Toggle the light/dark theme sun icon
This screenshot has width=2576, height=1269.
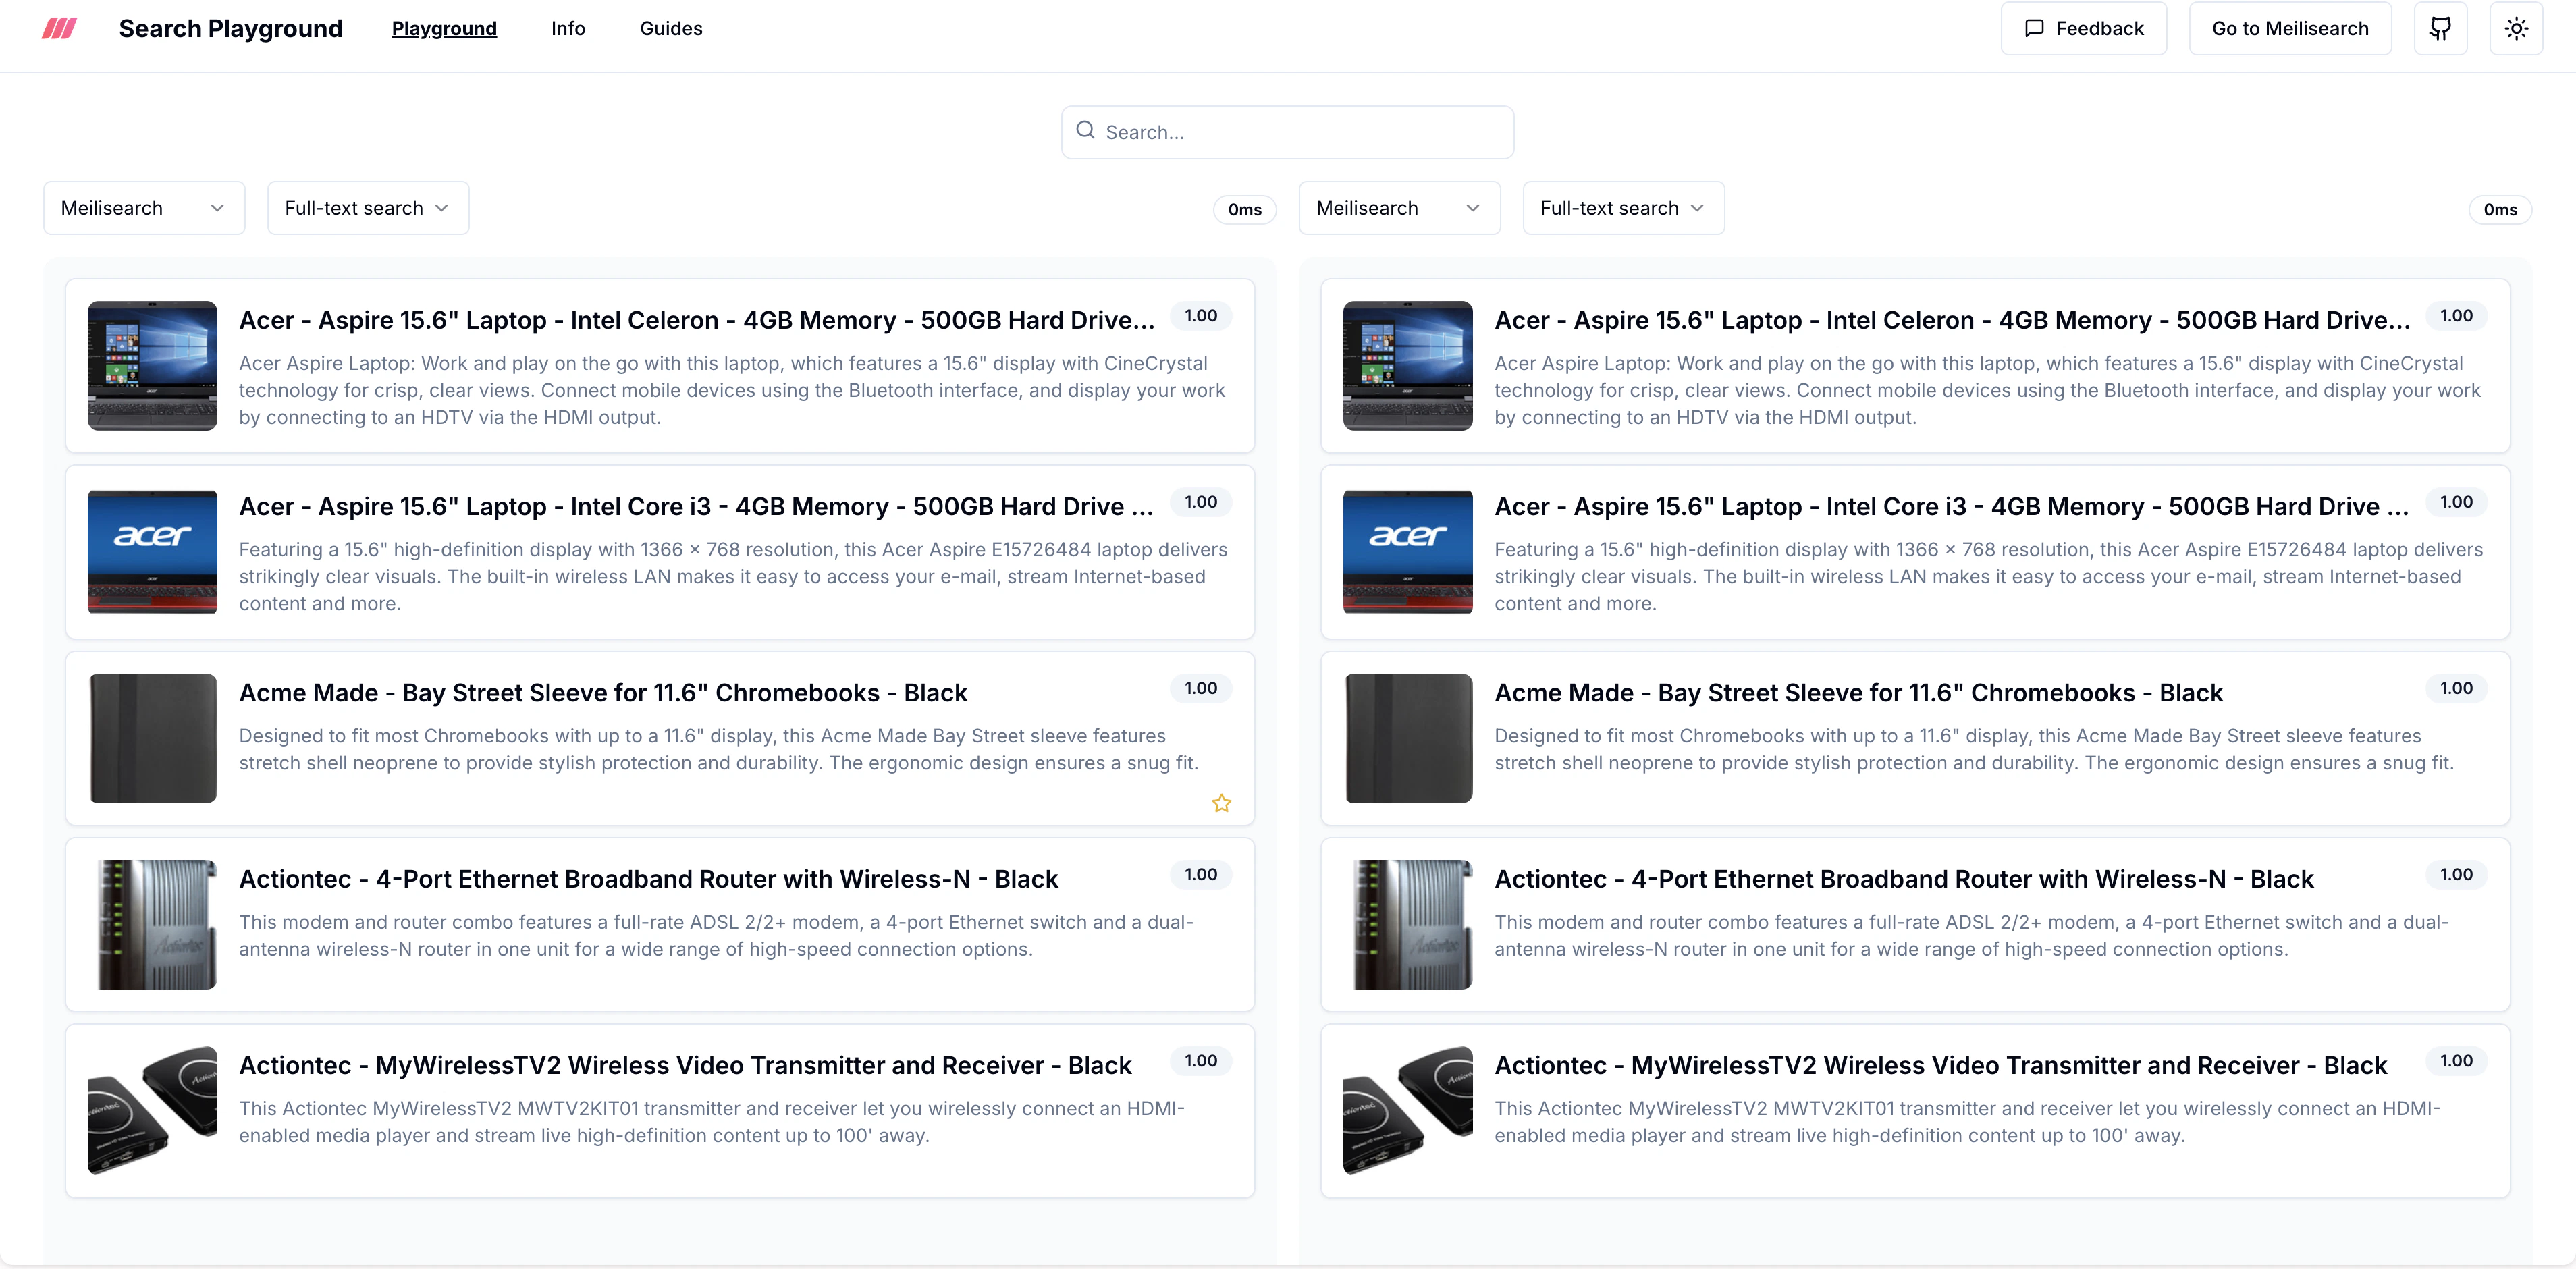[2517, 28]
